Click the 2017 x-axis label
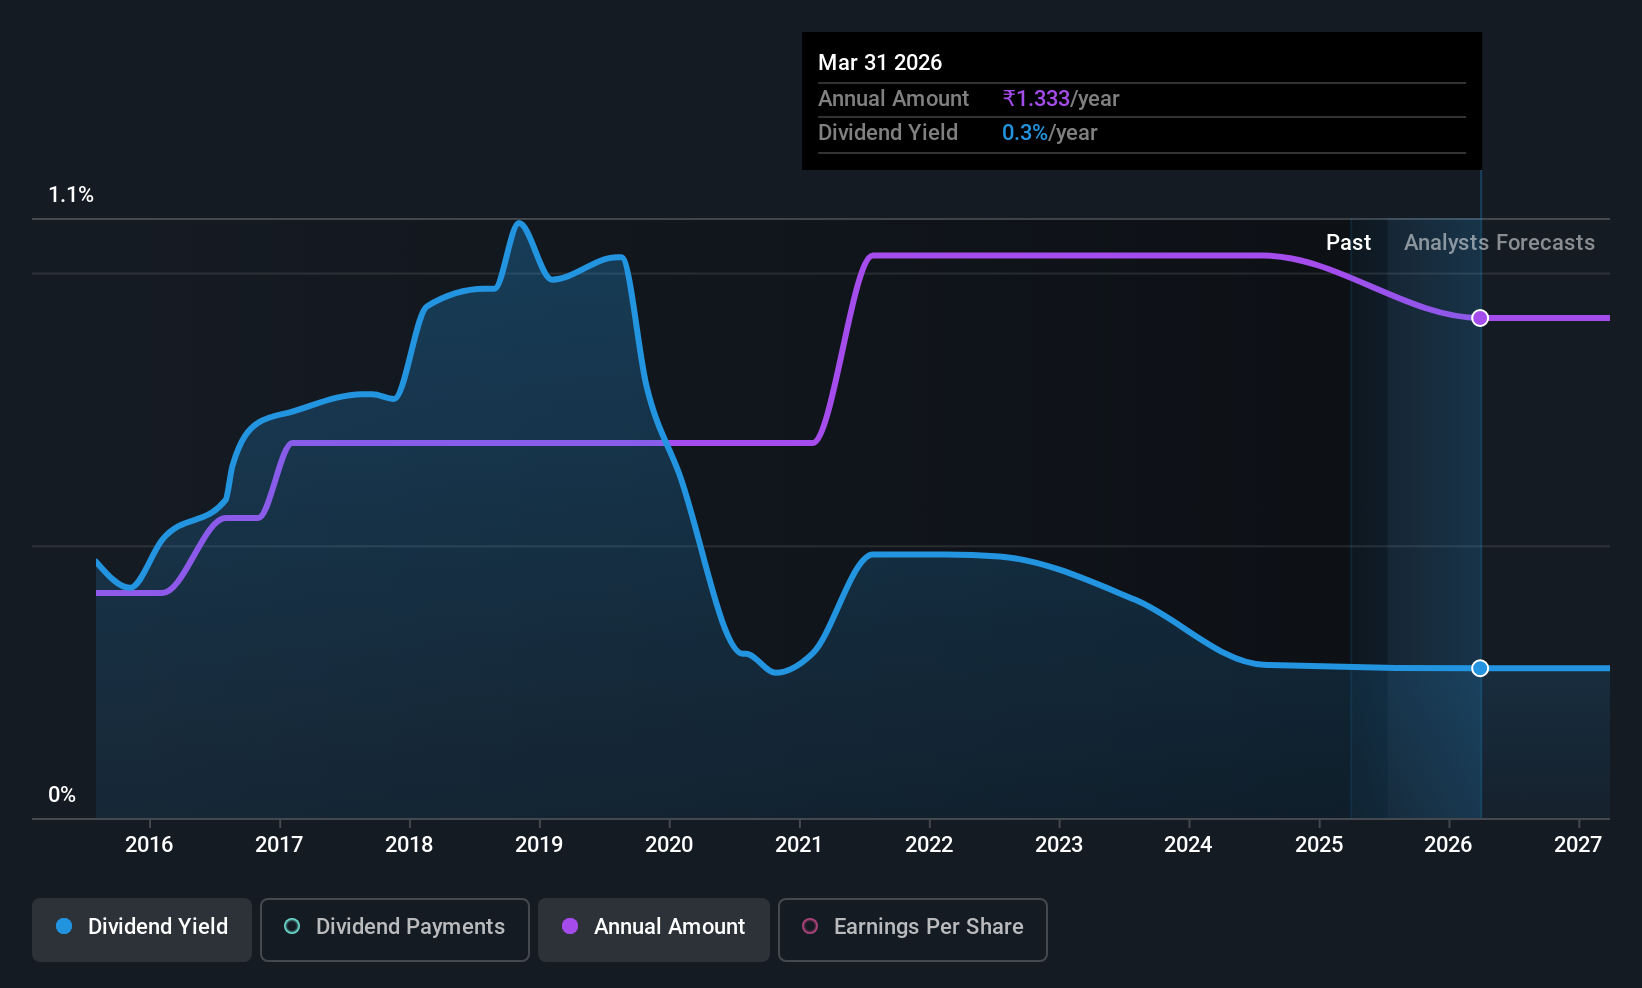This screenshot has width=1642, height=988. coord(279,845)
